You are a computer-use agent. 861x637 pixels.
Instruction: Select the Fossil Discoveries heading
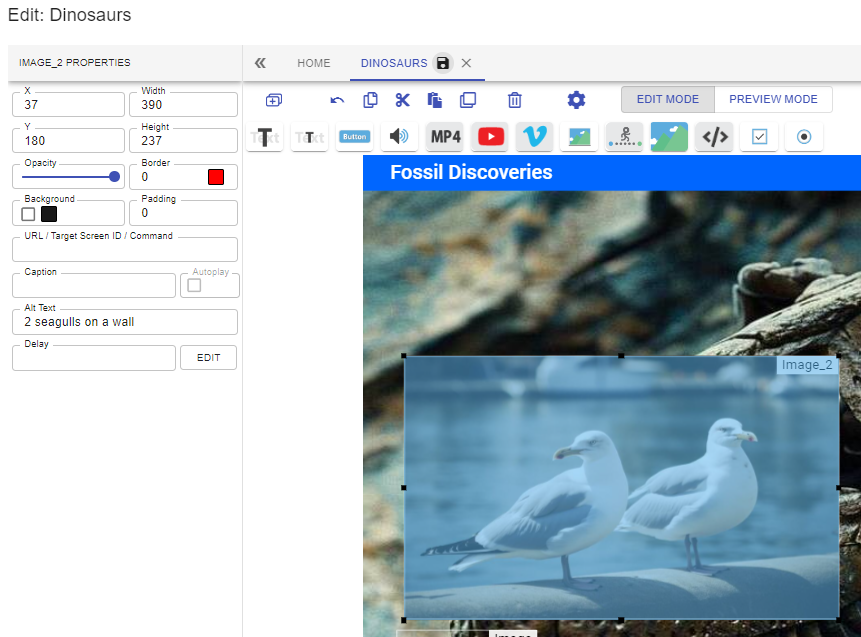click(471, 172)
